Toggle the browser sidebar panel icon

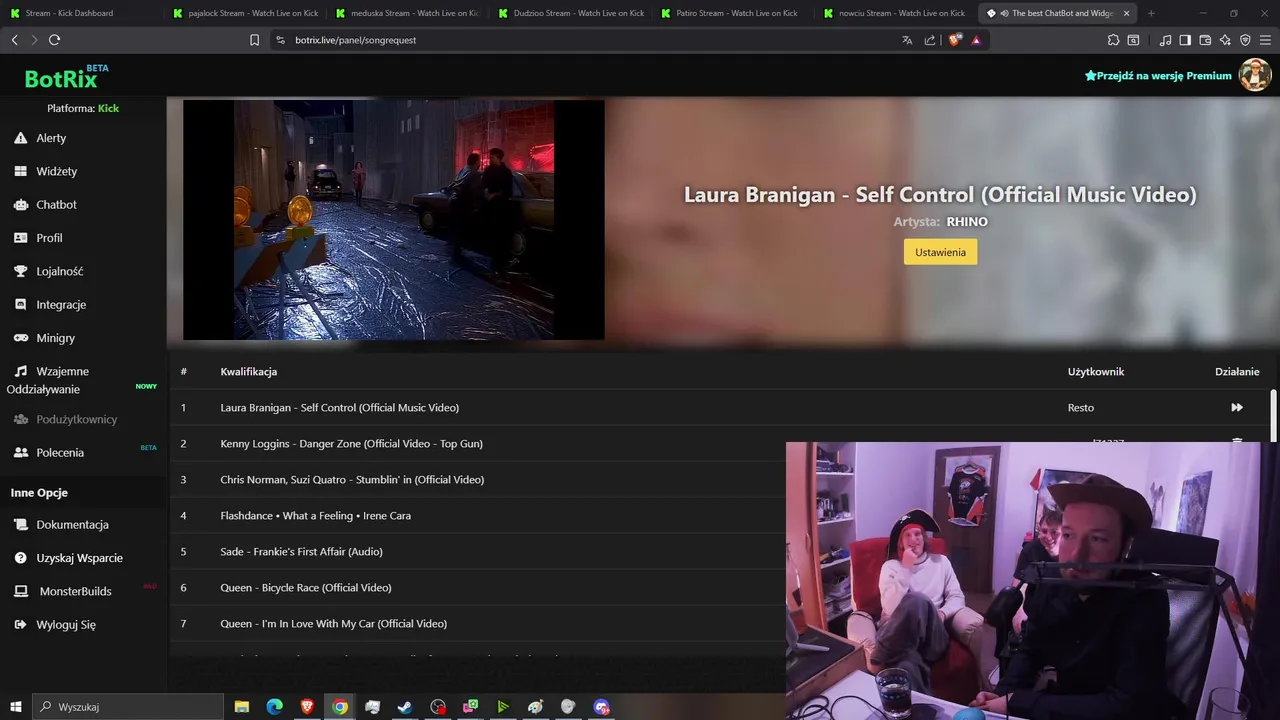(1185, 40)
